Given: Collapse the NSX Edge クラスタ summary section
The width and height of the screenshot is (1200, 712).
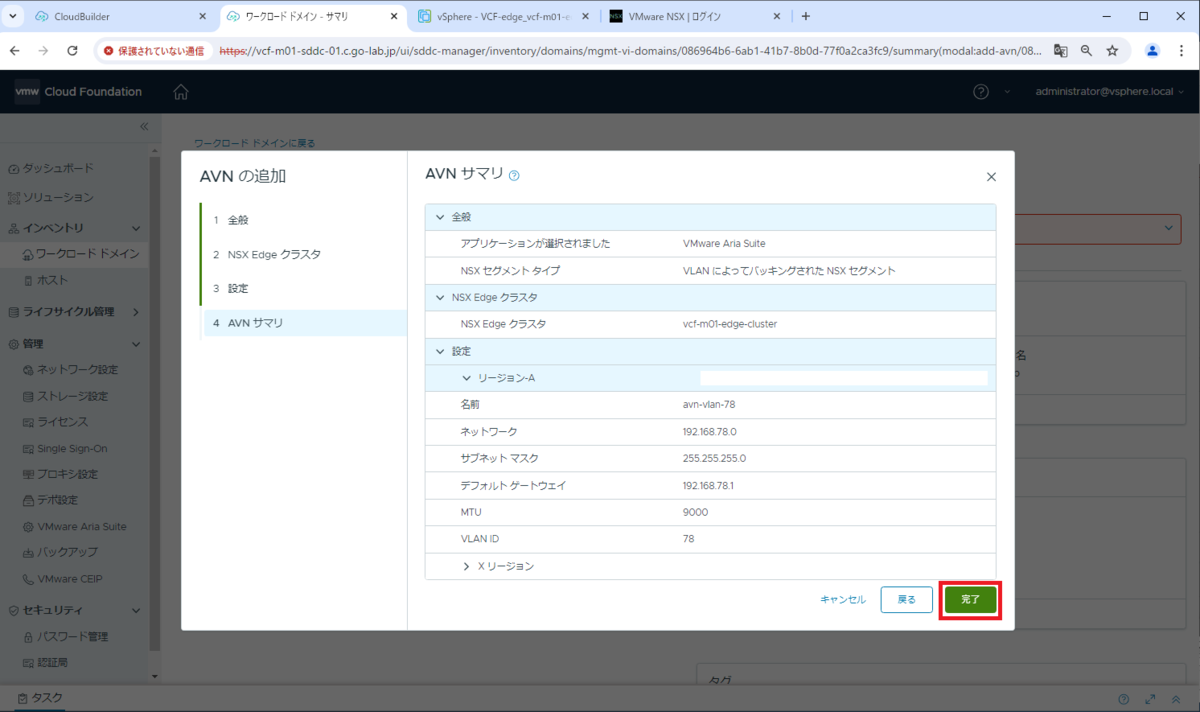Looking at the screenshot, I should (438, 298).
